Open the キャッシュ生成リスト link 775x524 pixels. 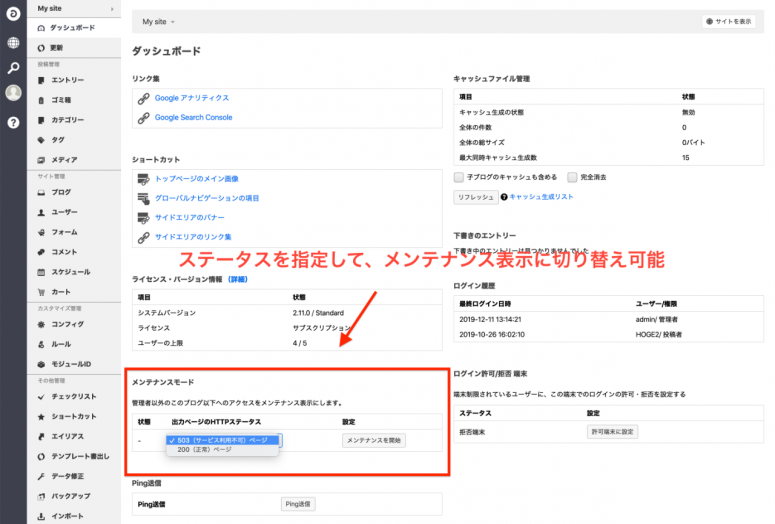(541, 197)
